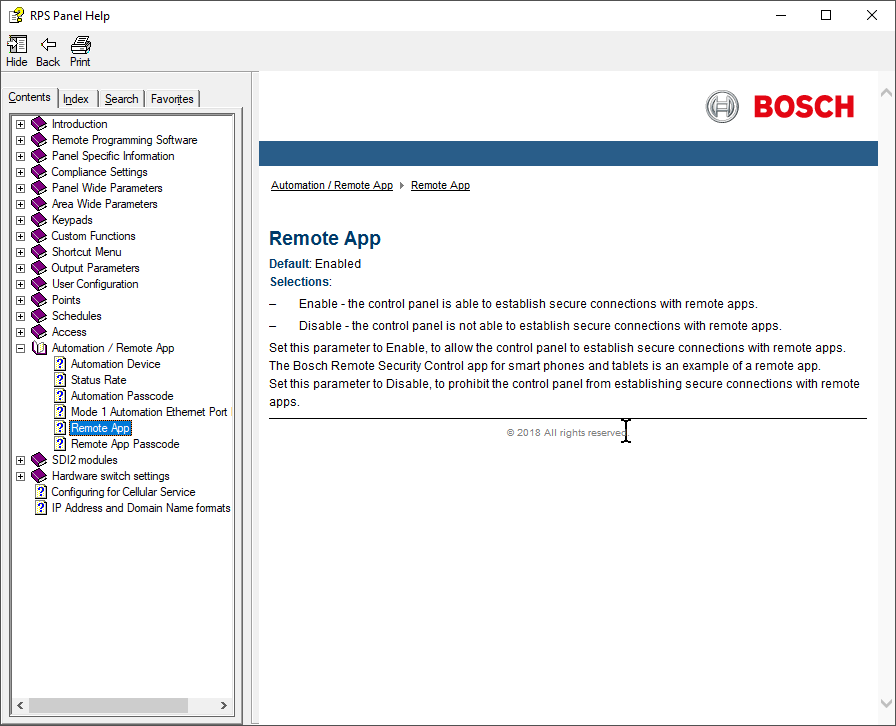Click the Configuring for Cellular Service page icon

tap(41, 492)
